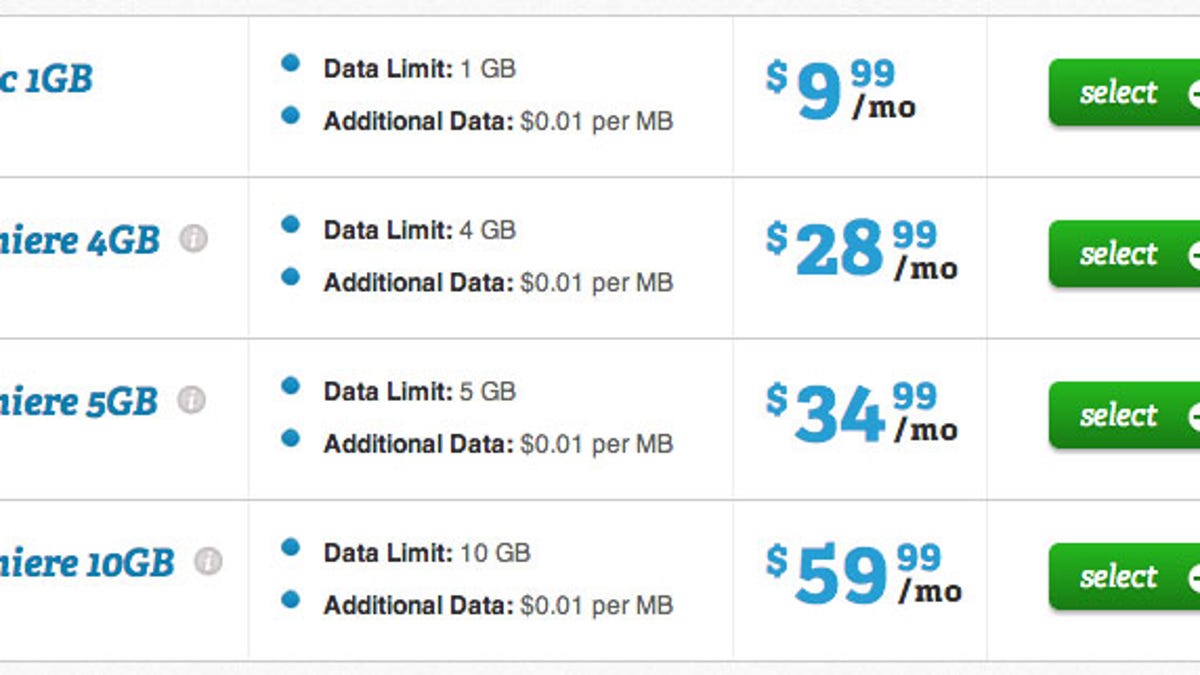The height and width of the screenshot is (675, 1200).
Task: Click the $28.99/mo price
Action: tap(862, 251)
